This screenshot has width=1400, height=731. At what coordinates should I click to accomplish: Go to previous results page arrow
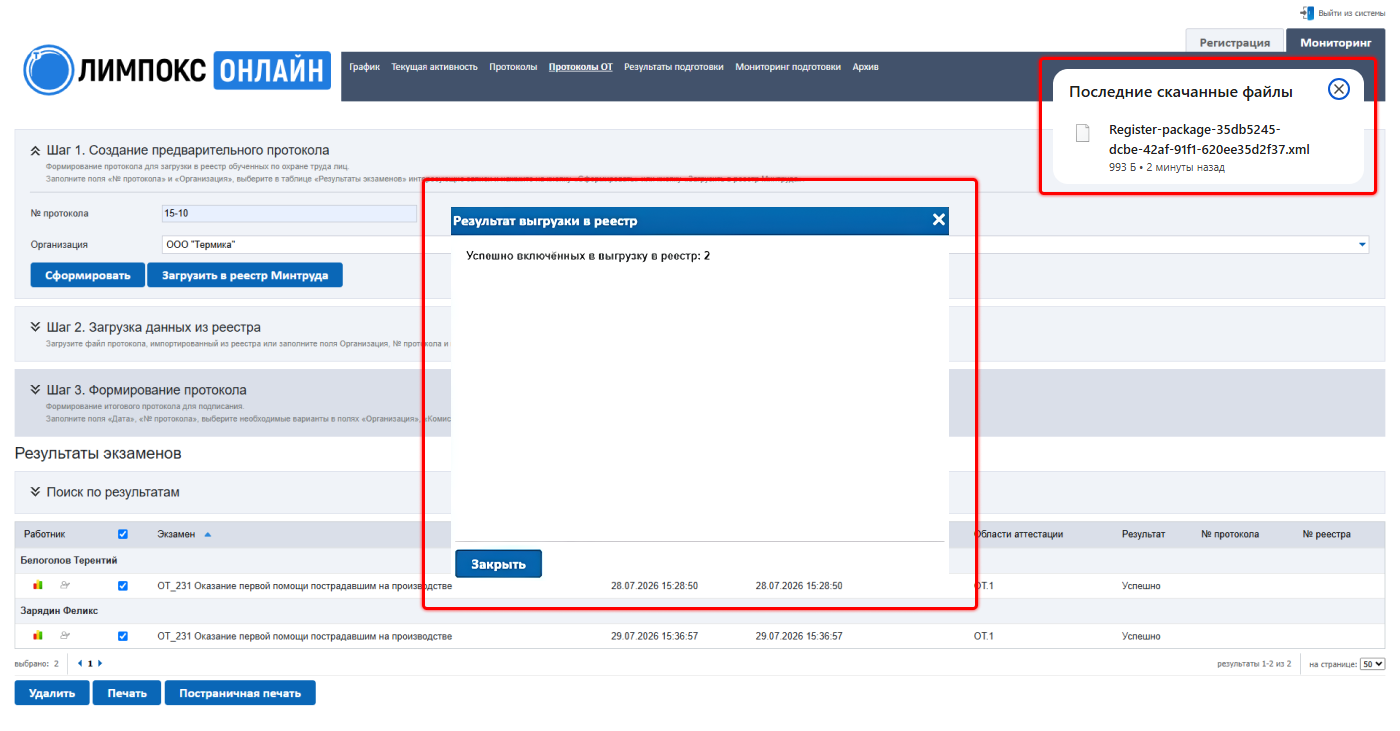(x=80, y=663)
